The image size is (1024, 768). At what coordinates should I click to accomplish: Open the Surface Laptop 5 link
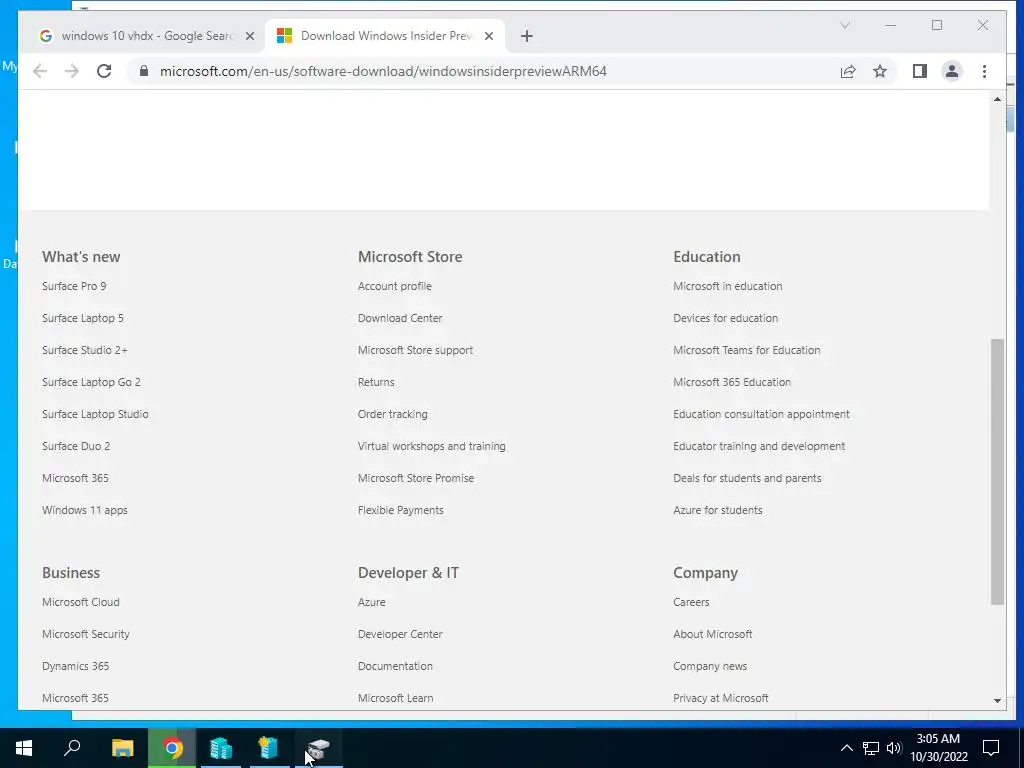[82, 318]
